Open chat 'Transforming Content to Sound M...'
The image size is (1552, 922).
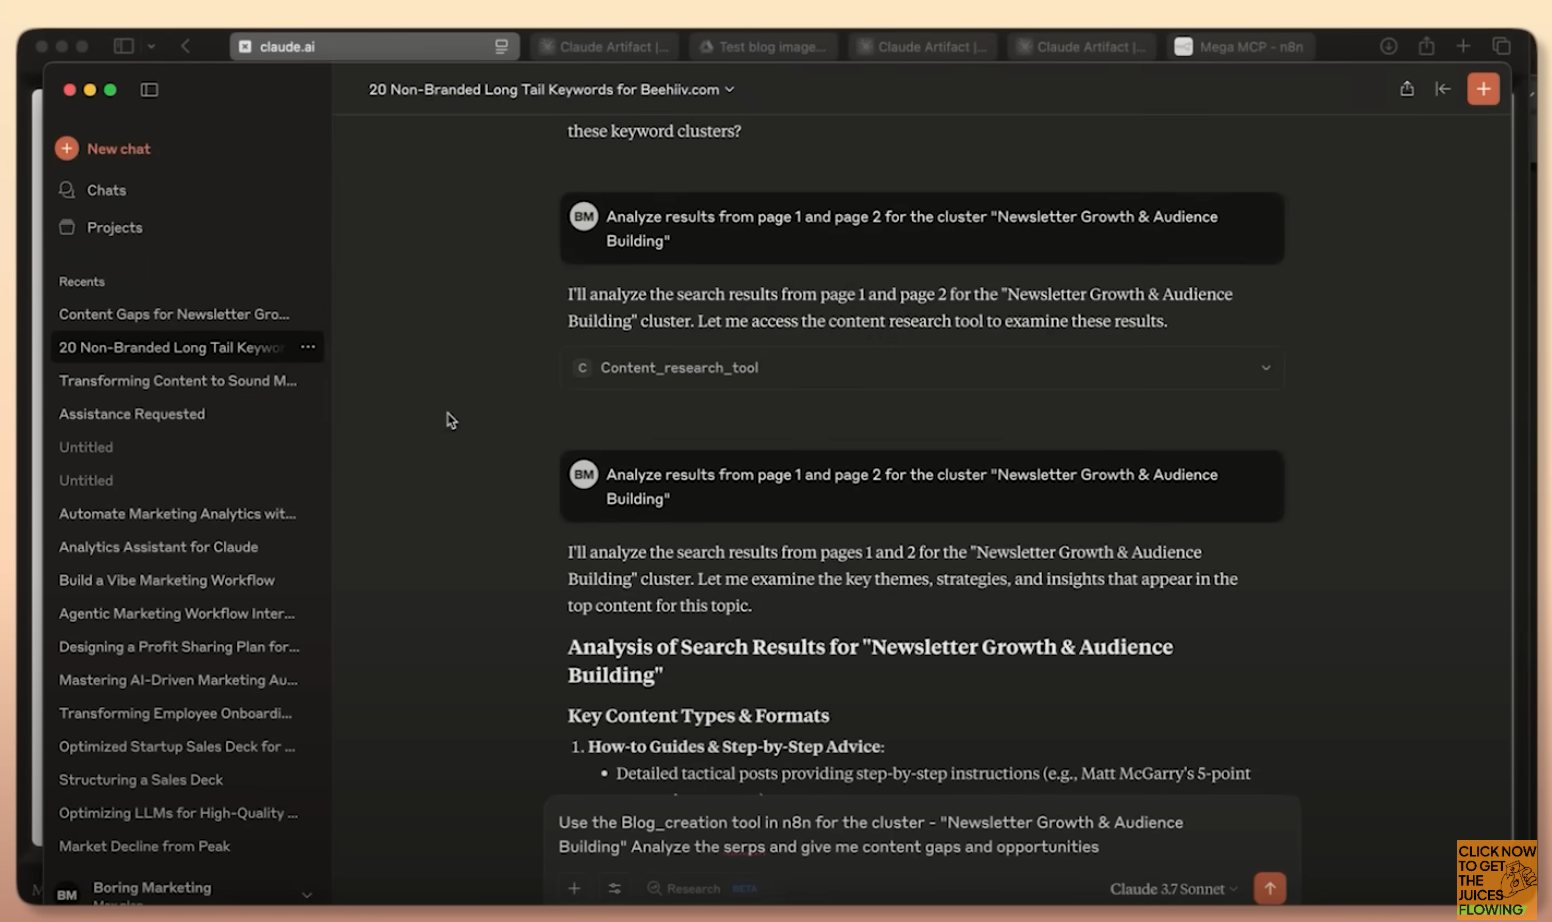(x=178, y=380)
